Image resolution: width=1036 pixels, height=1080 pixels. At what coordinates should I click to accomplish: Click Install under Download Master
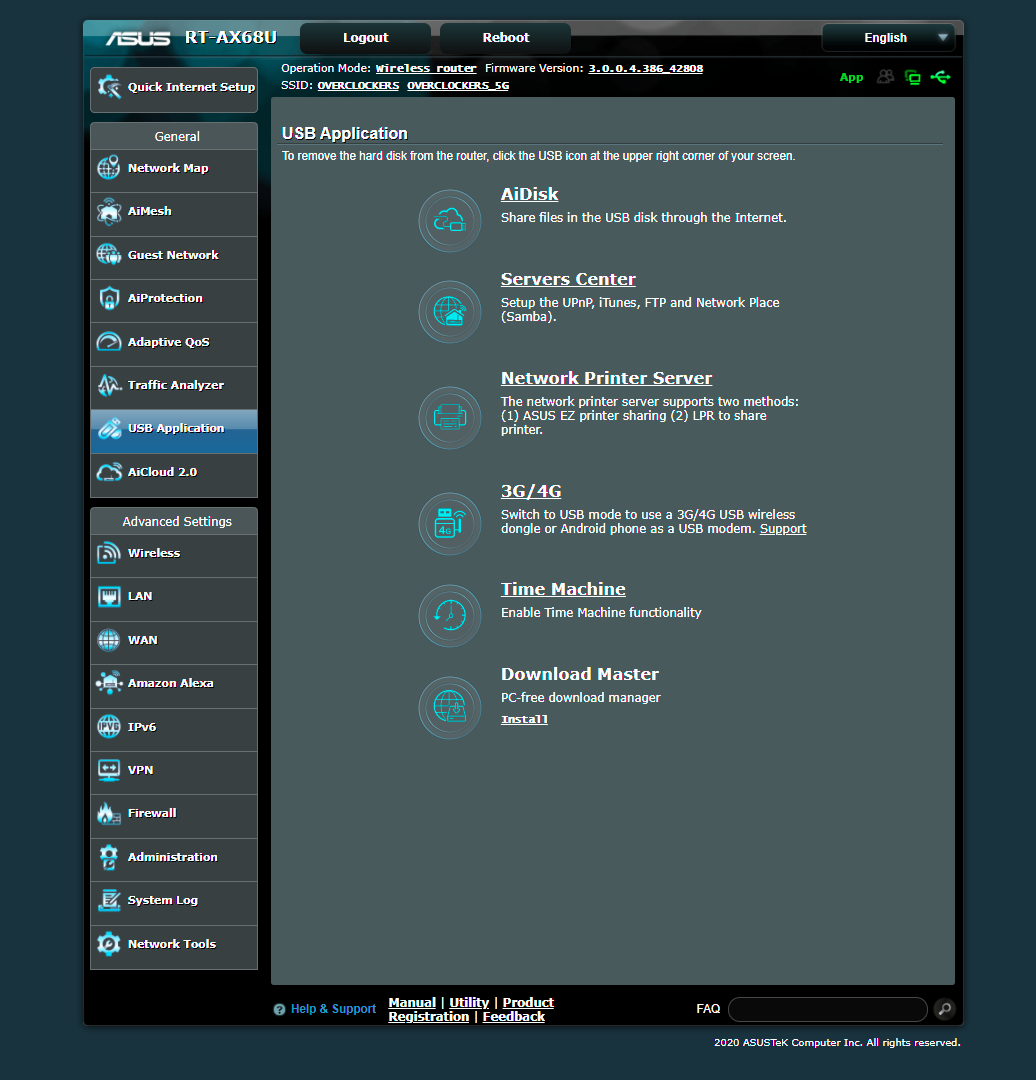tap(524, 719)
